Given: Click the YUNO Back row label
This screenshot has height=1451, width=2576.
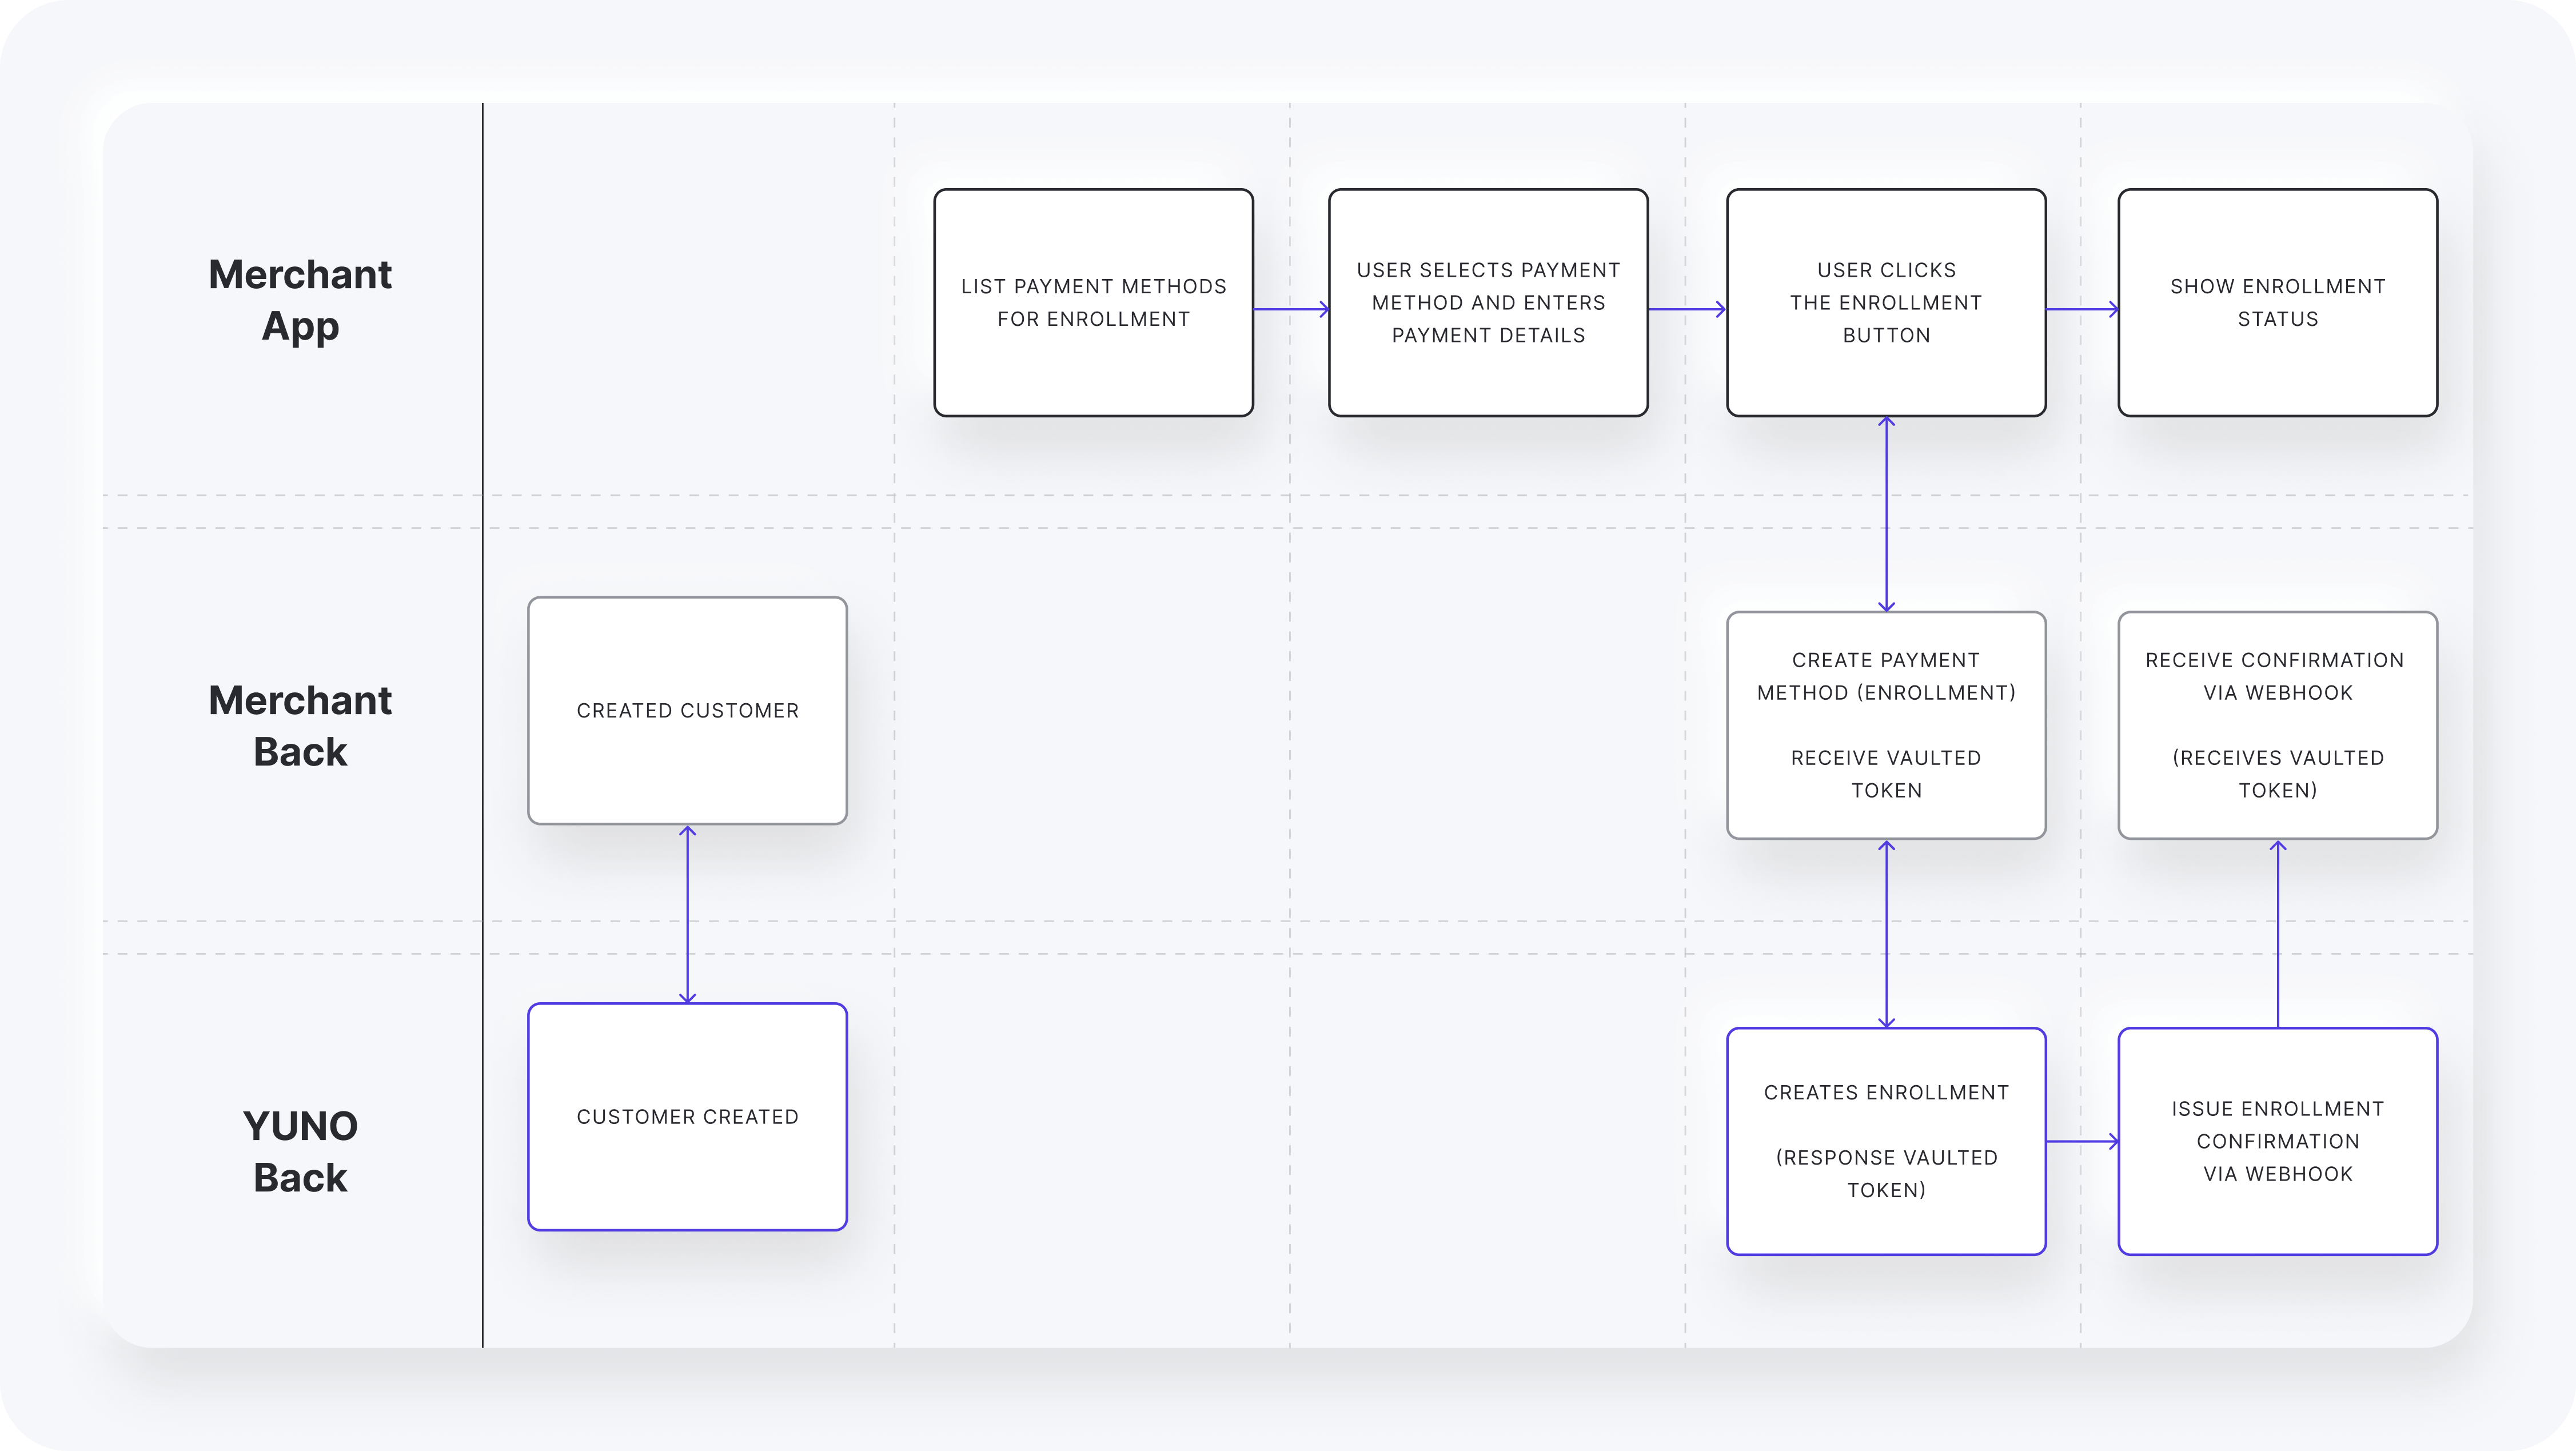Looking at the screenshot, I should click(x=300, y=1151).
